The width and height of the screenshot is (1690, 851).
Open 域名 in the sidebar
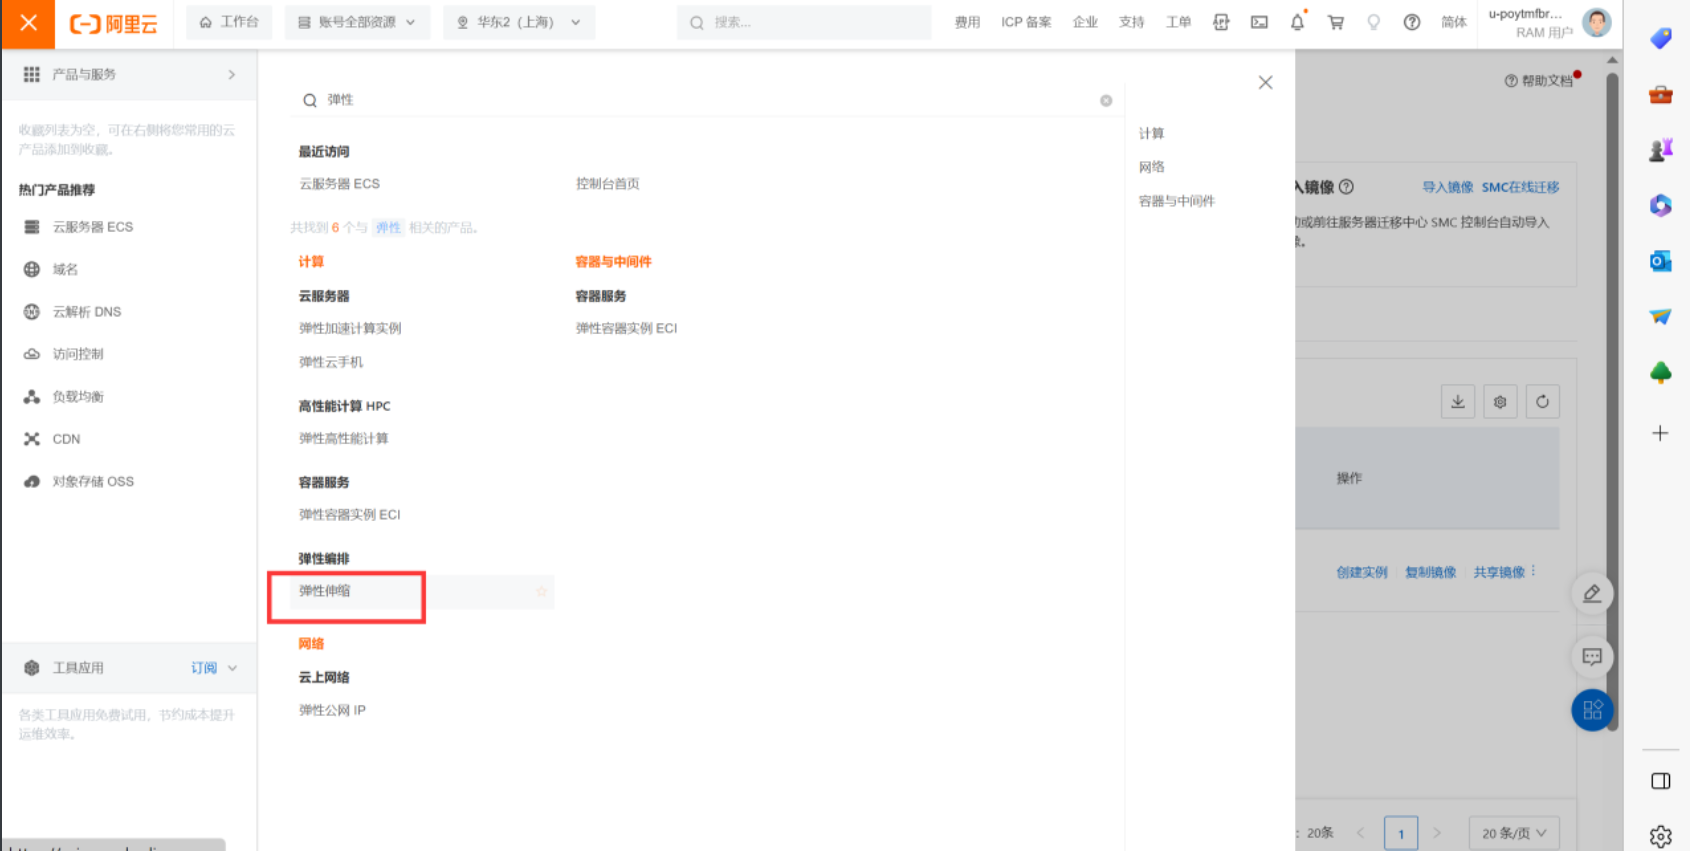65,269
